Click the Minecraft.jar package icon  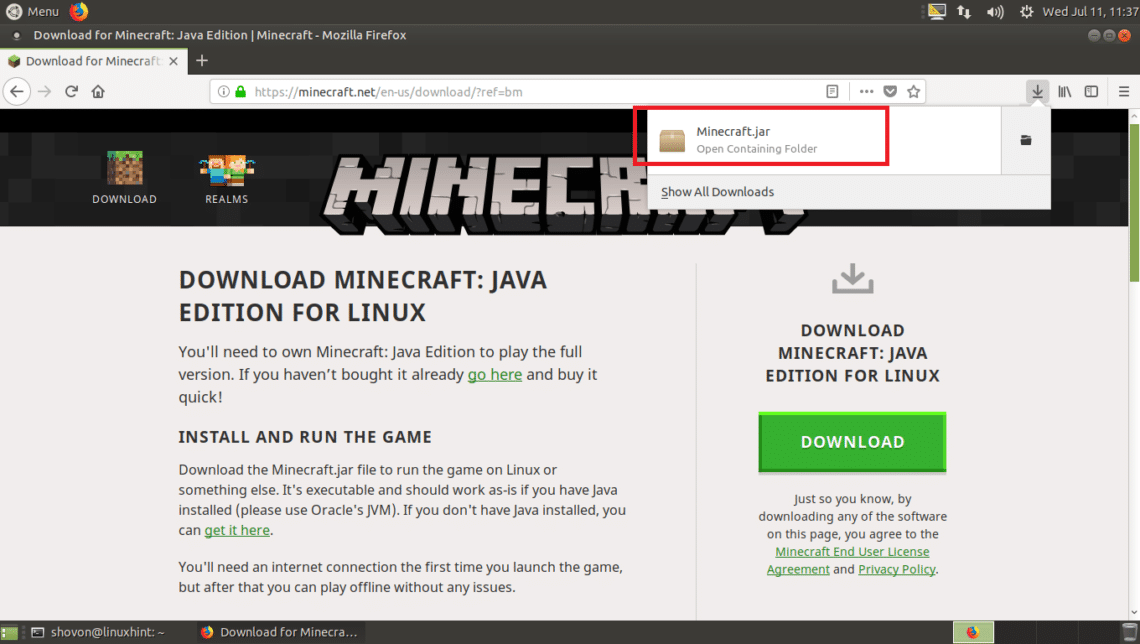(x=672, y=140)
